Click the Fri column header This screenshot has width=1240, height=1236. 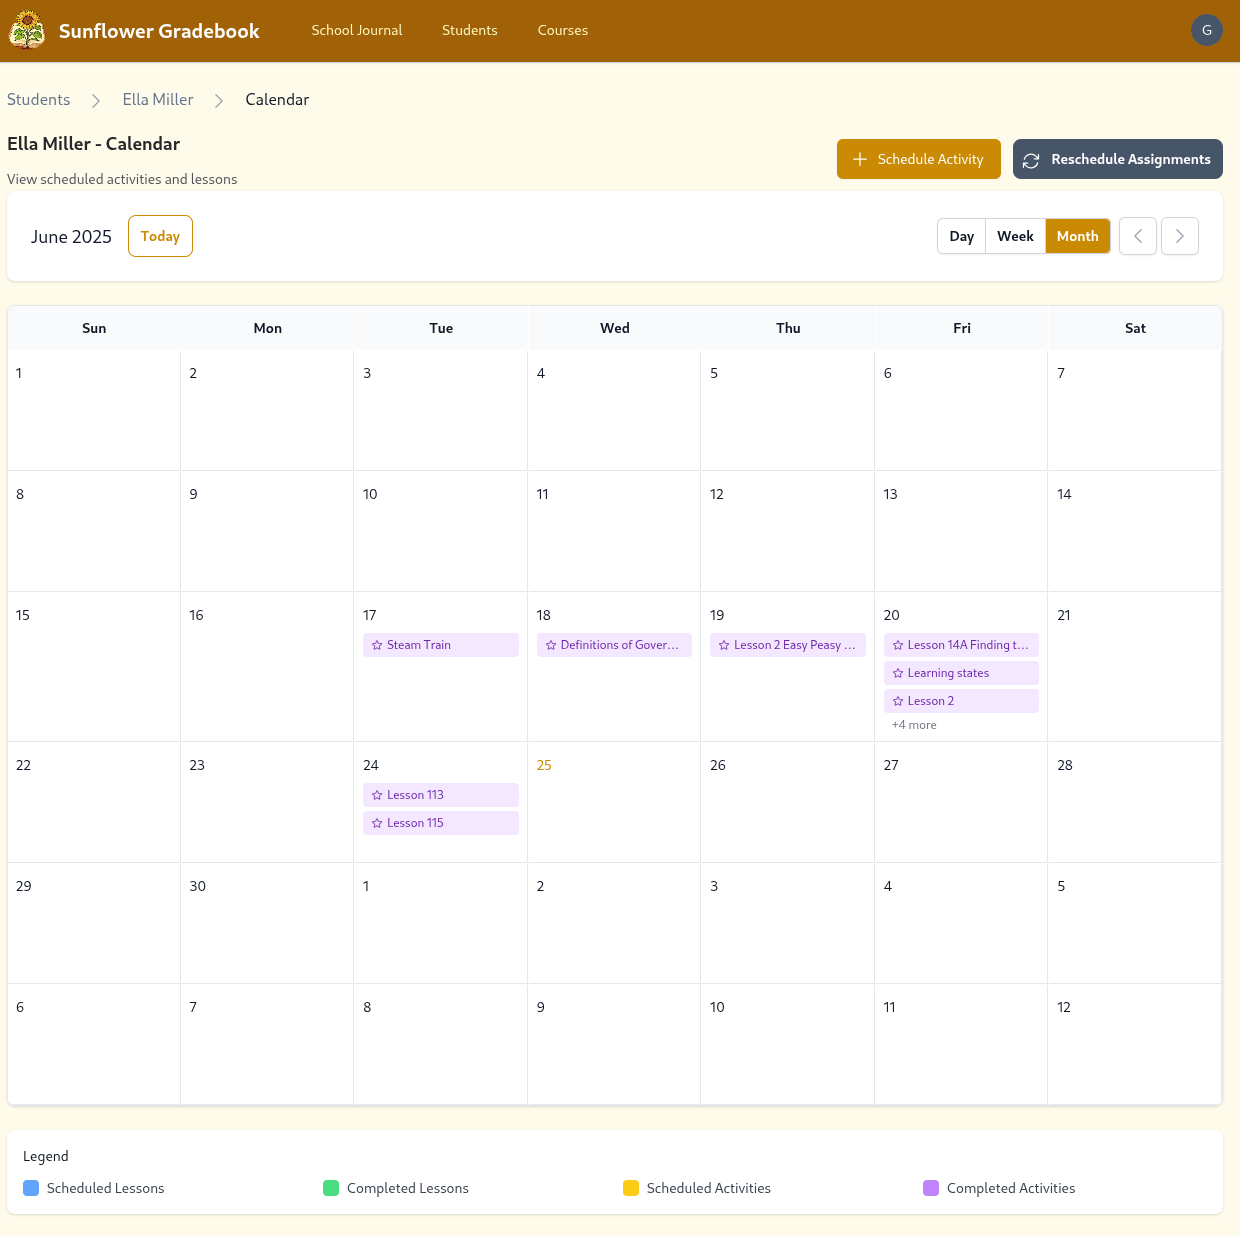[x=962, y=328]
